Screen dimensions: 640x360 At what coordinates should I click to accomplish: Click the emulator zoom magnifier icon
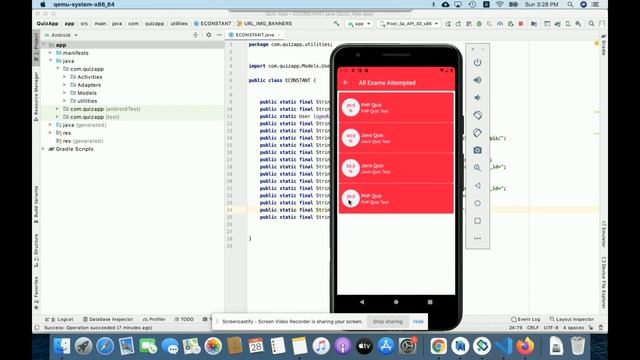[477, 168]
